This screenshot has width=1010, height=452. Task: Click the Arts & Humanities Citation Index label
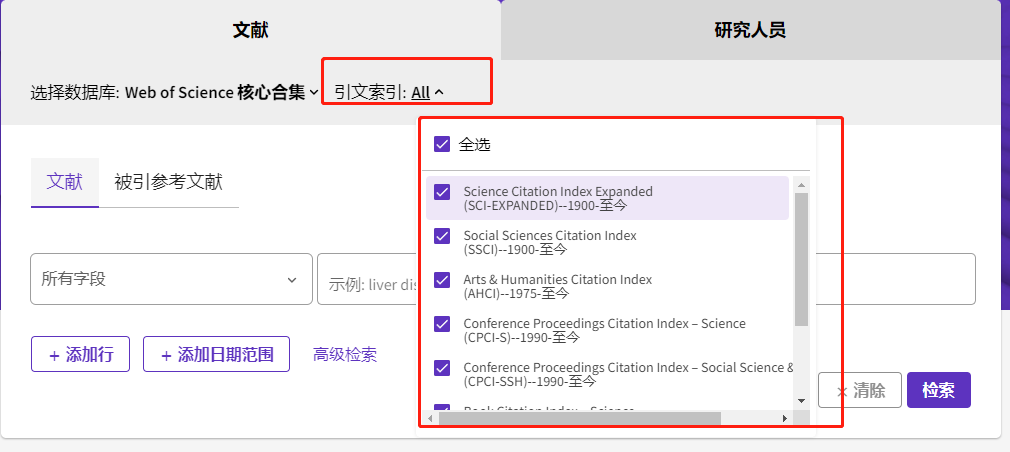click(x=558, y=287)
